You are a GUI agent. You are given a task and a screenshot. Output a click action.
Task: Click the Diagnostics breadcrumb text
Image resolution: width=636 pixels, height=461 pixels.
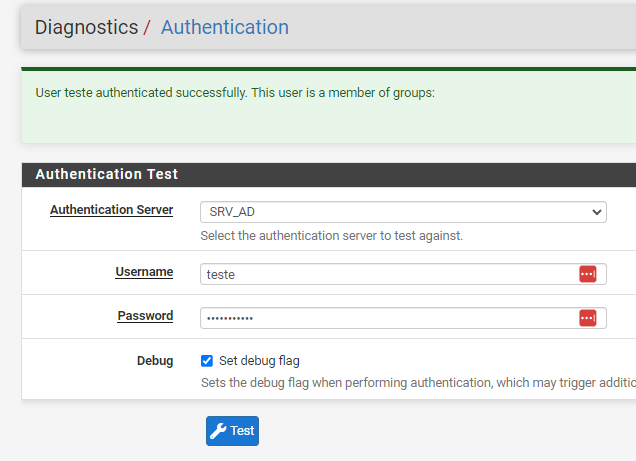[86, 27]
